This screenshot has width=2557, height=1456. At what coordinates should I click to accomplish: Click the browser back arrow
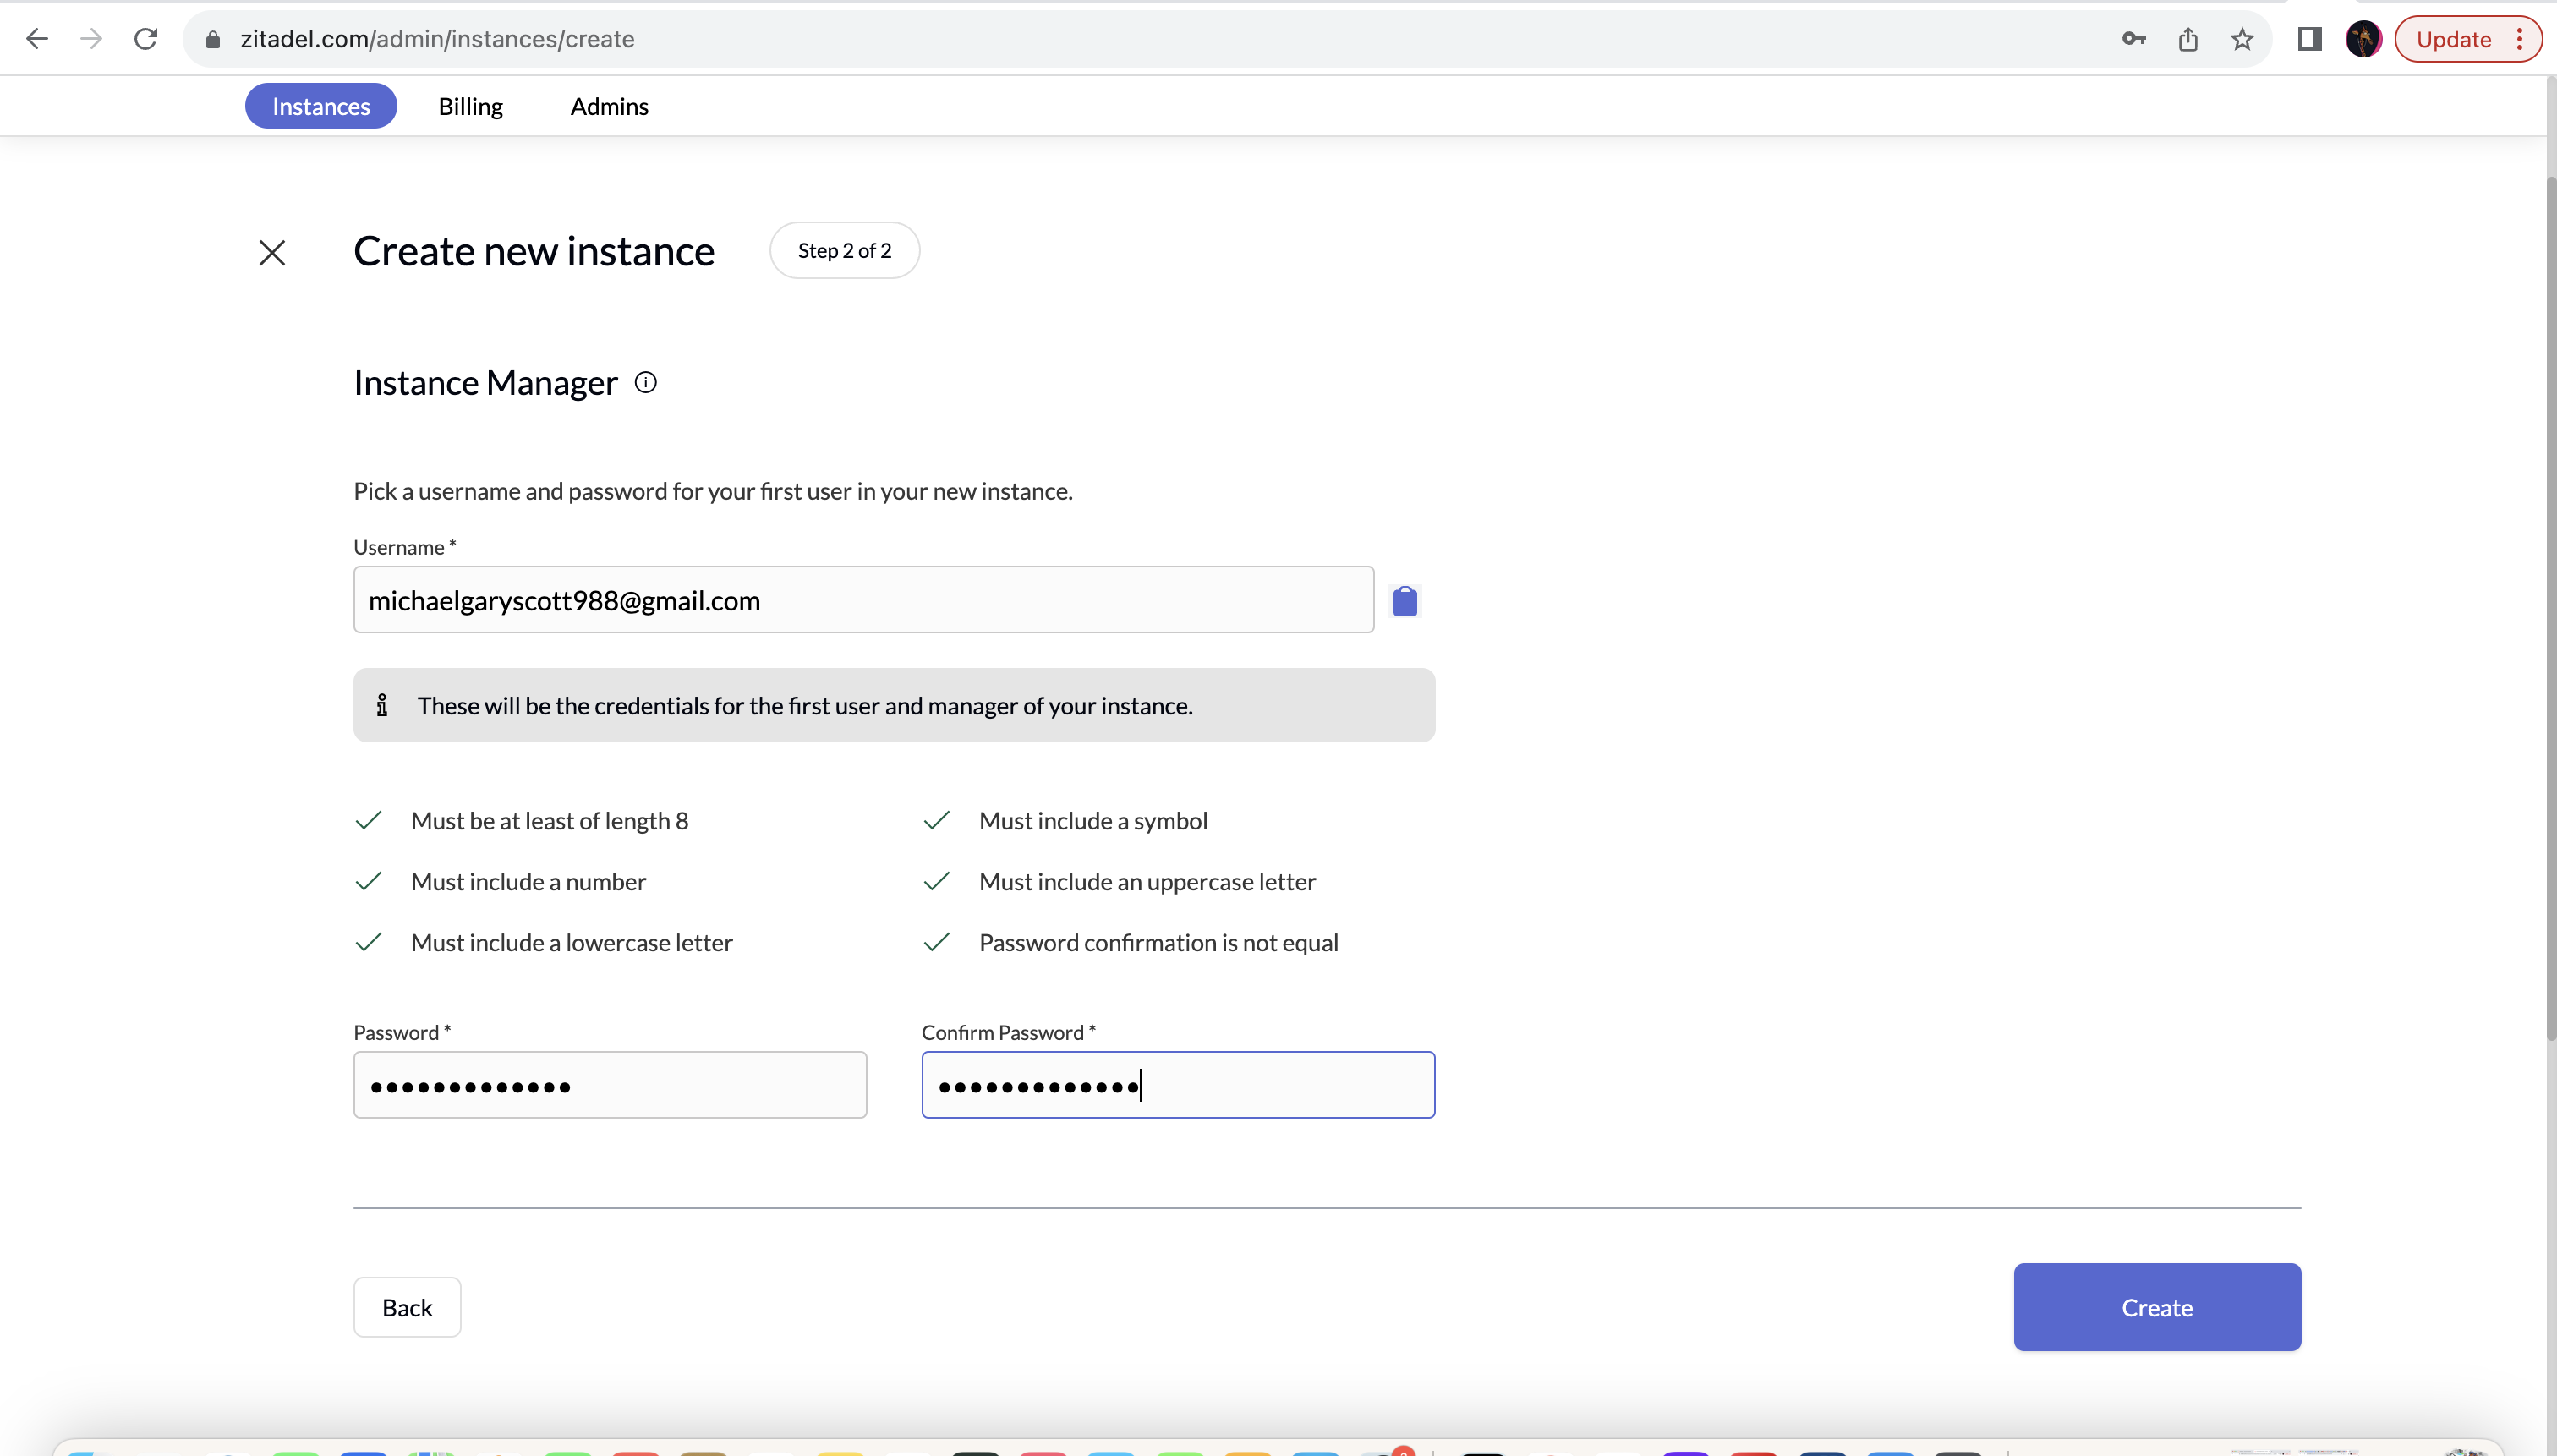(x=37, y=39)
